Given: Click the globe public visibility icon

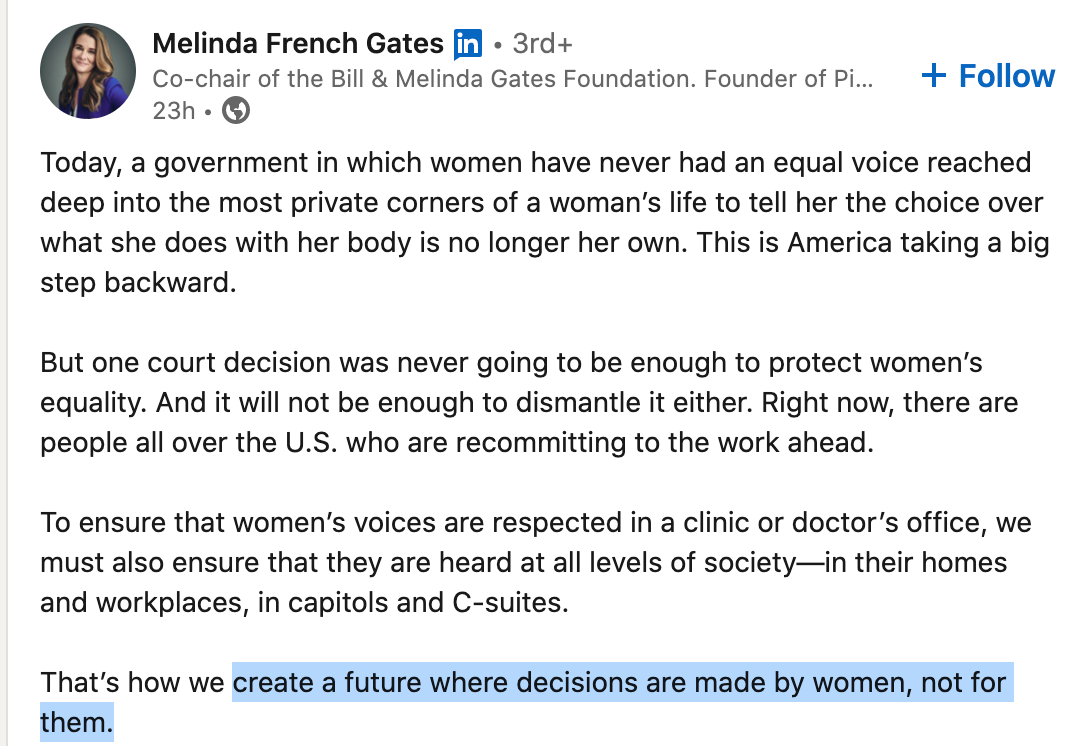Looking at the screenshot, I should [235, 110].
